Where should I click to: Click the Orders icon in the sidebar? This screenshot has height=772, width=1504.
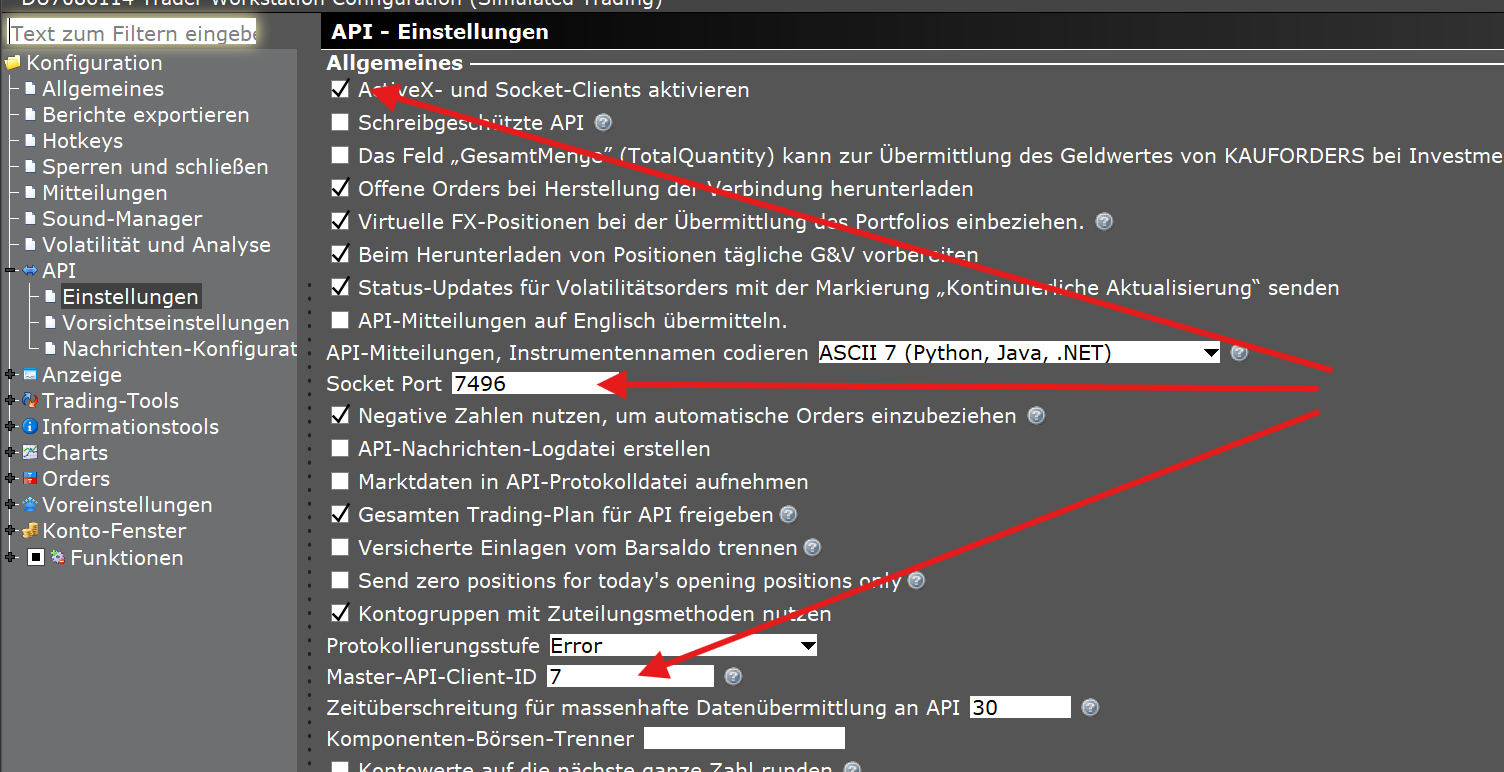pos(30,479)
